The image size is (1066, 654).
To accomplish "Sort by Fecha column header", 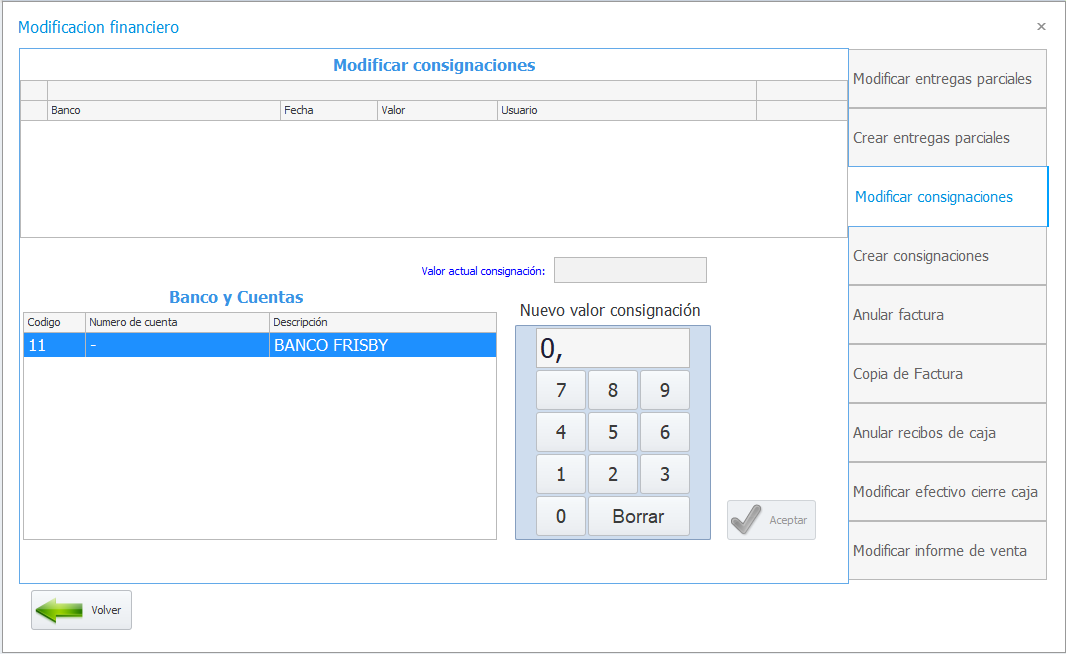I will point(329,110).
